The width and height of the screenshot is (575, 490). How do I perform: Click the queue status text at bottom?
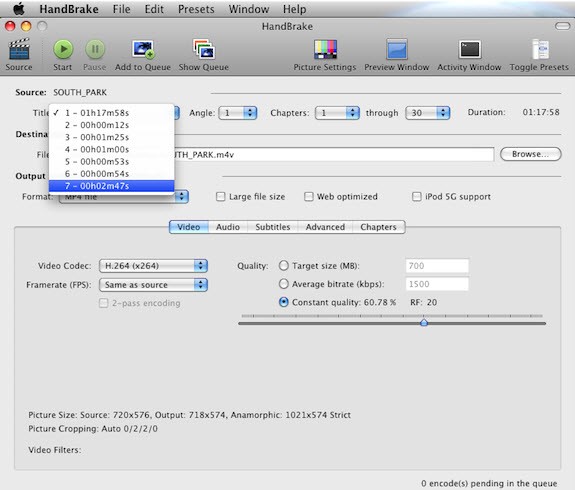[x=489, y=483]
